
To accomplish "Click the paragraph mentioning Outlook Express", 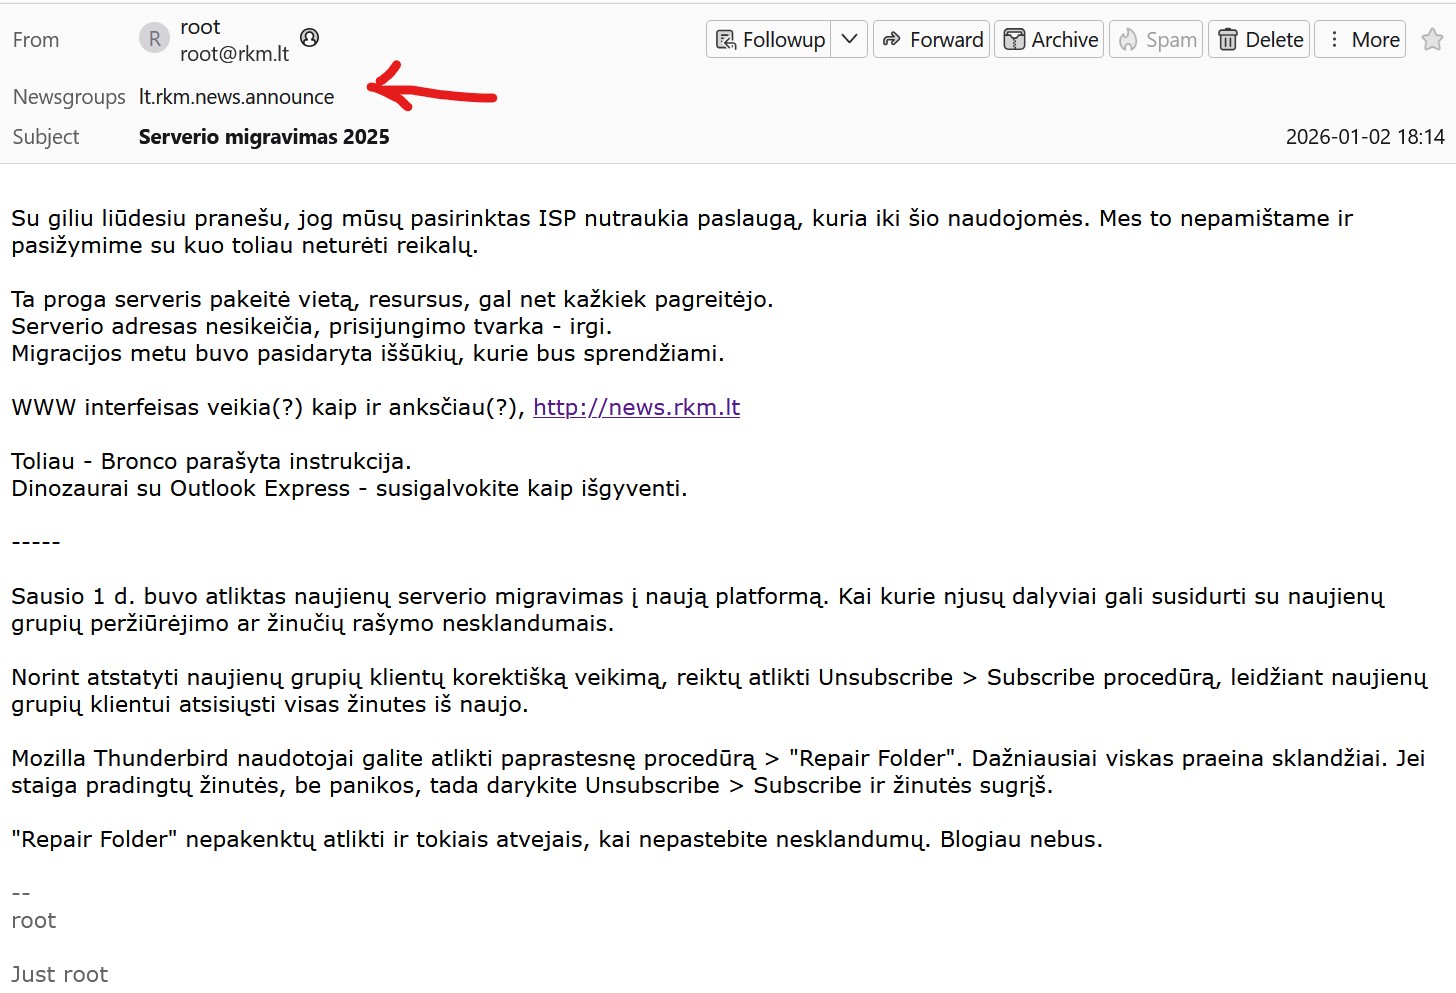I will tap(349, 488).
